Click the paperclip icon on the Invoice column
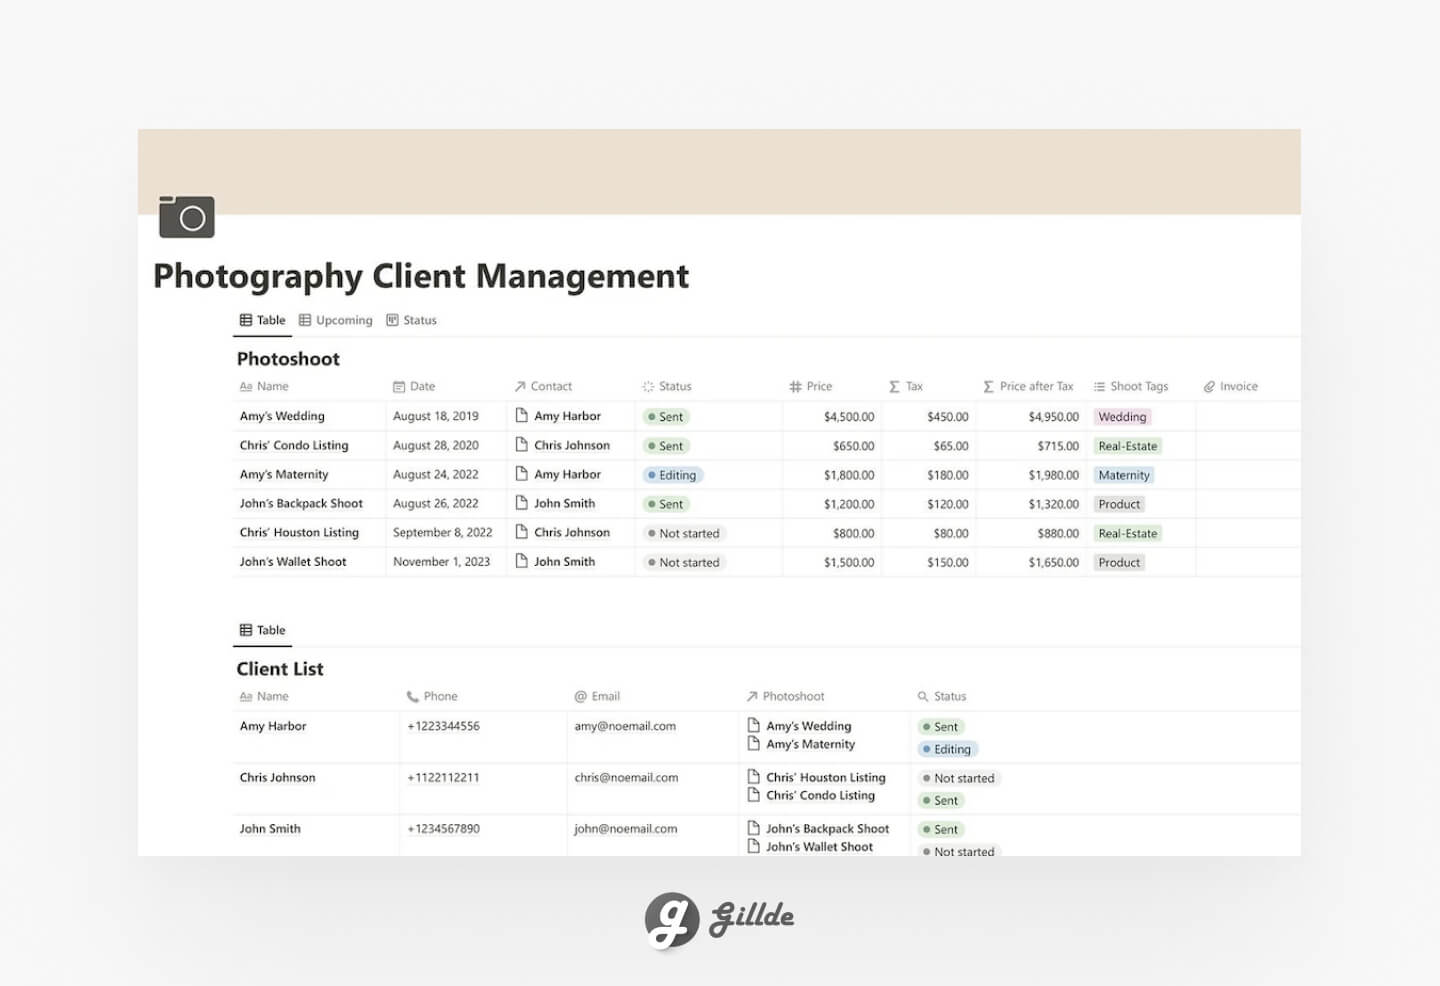 pos(1210,386)
